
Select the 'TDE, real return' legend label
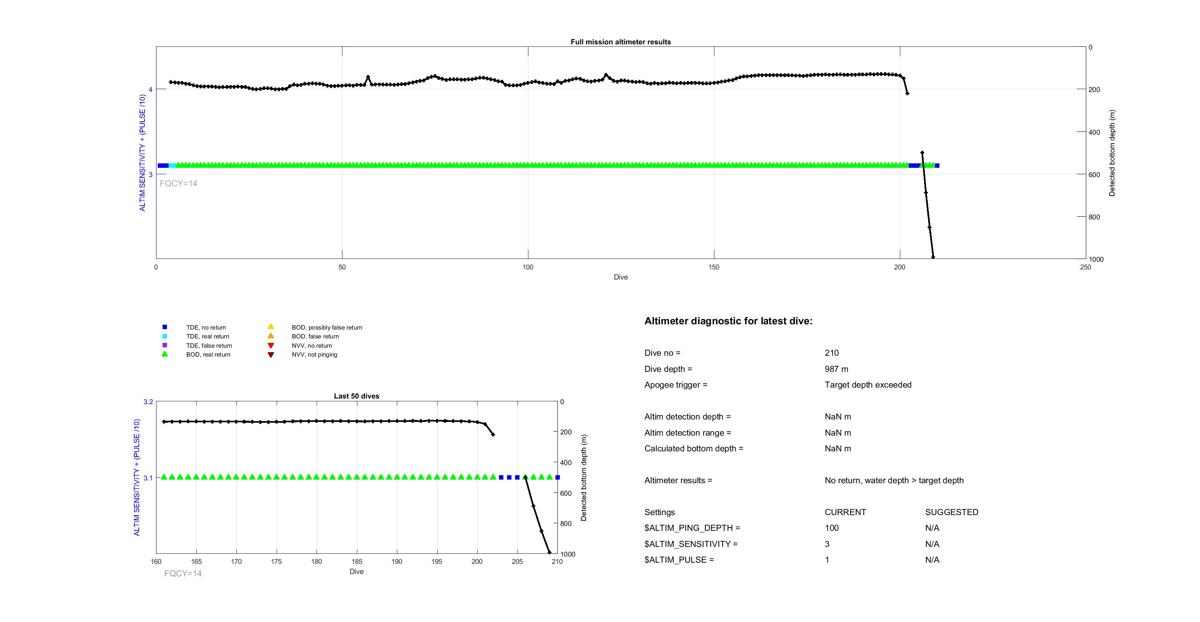(x=206, y=336)
